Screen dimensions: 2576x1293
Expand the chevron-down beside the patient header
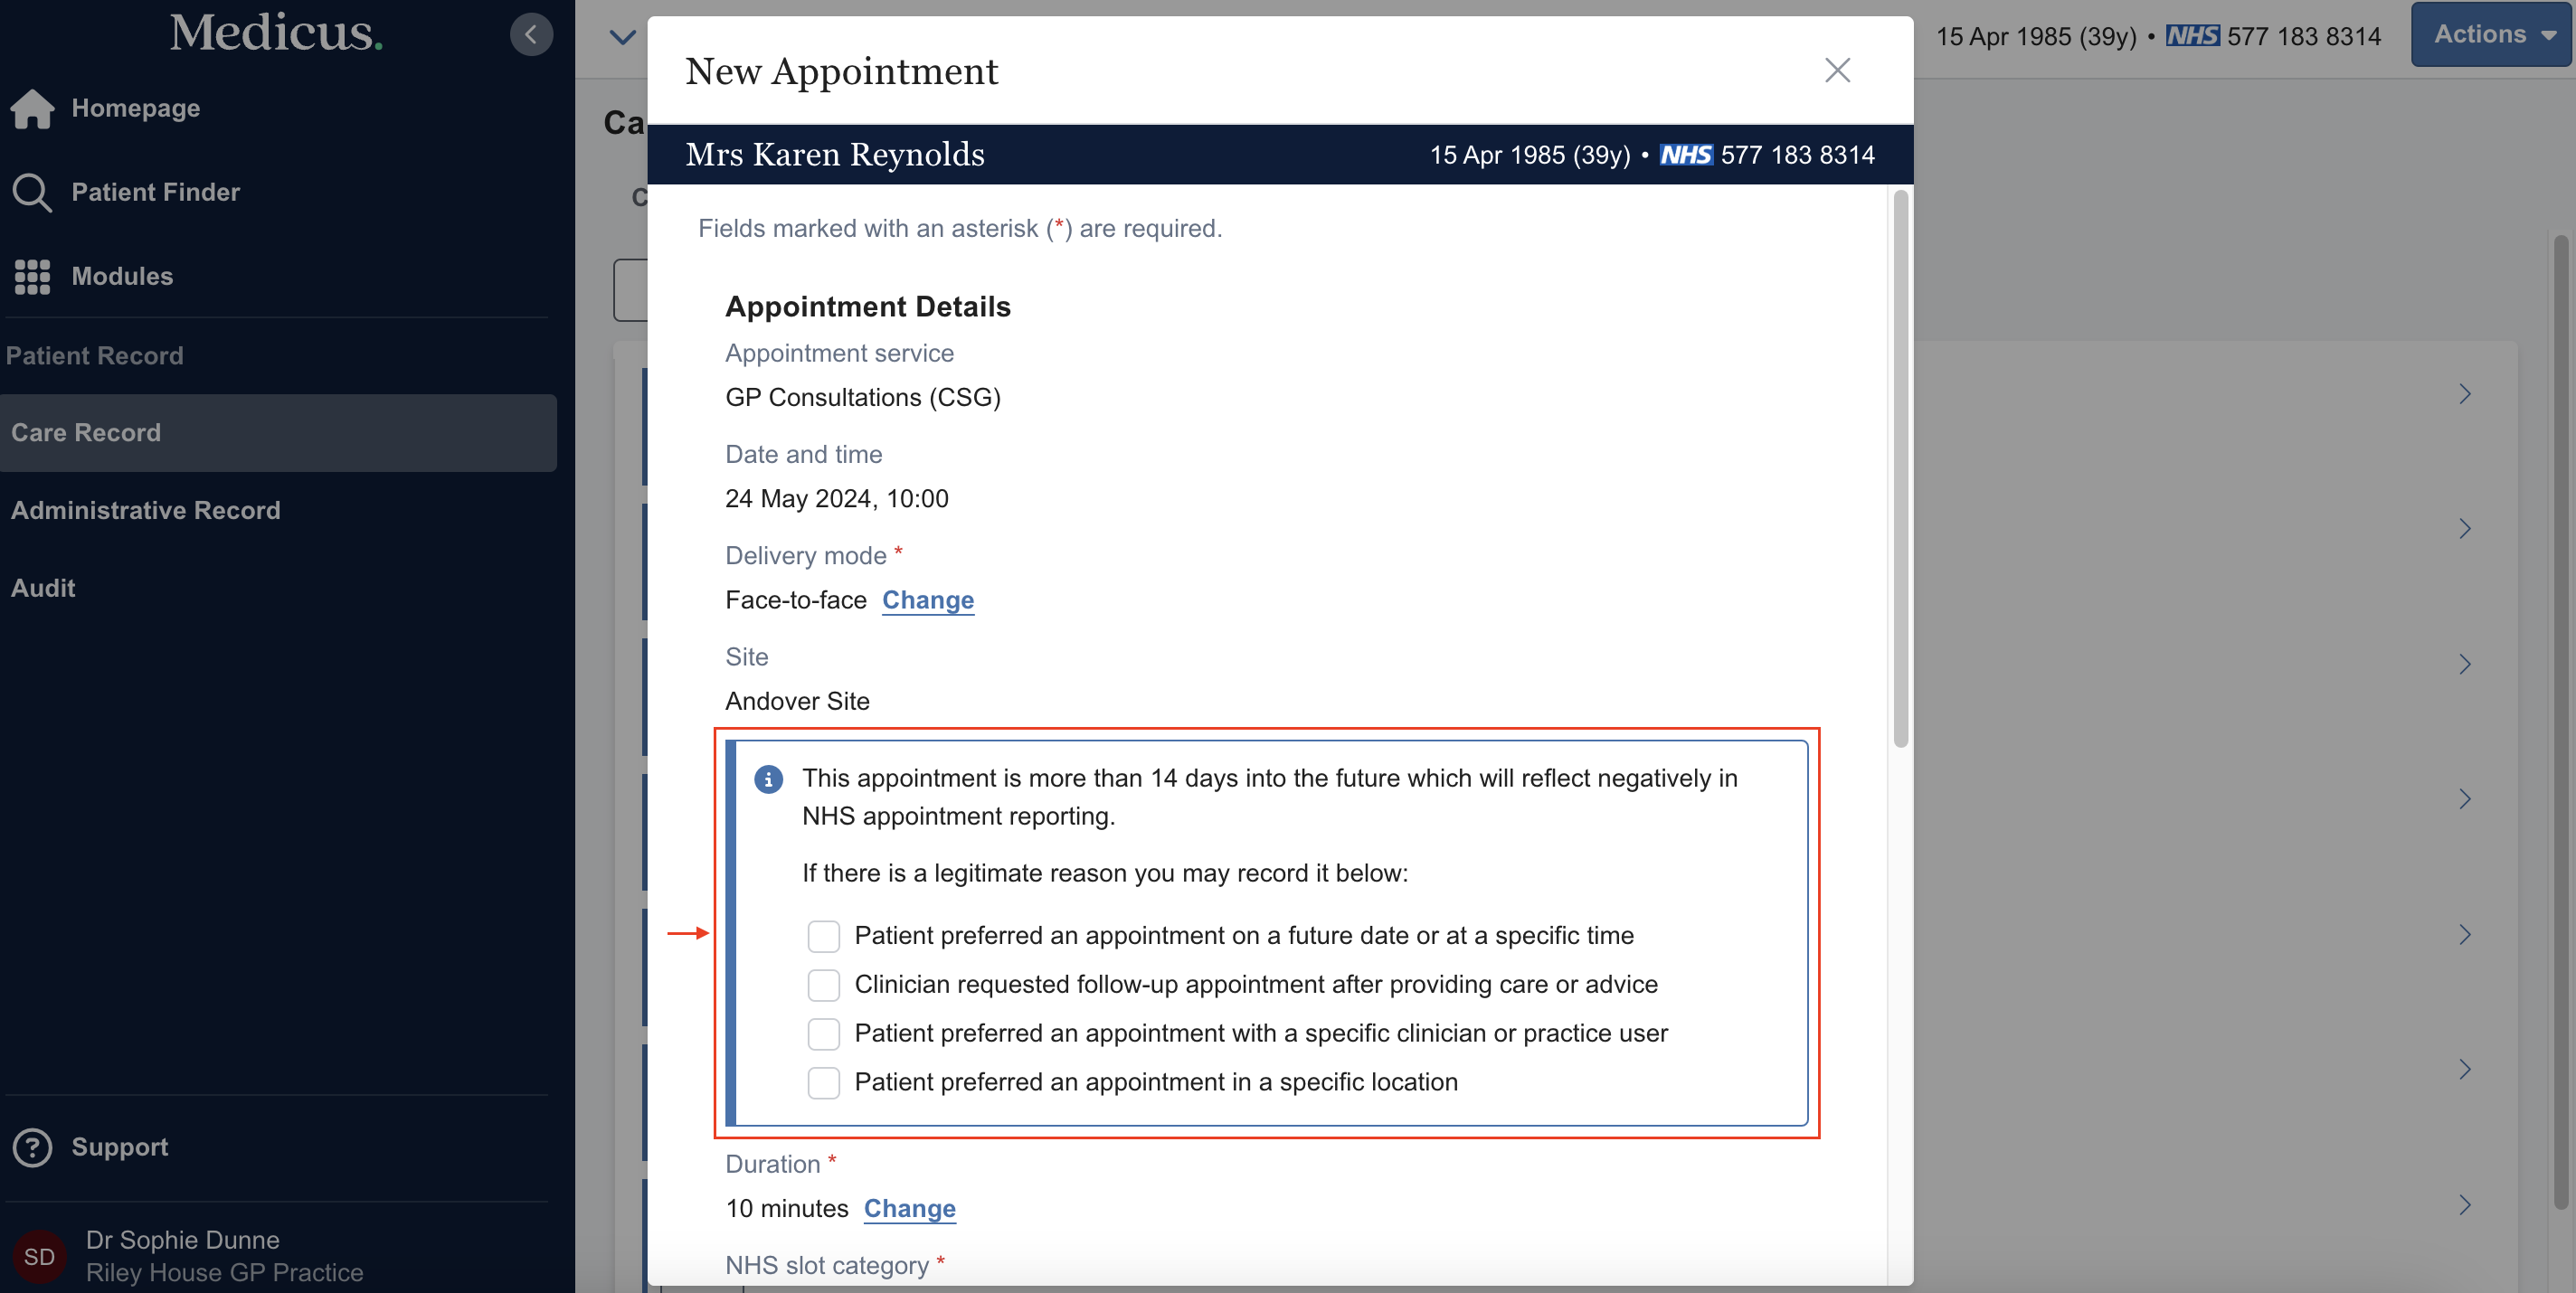click(623, 38)
